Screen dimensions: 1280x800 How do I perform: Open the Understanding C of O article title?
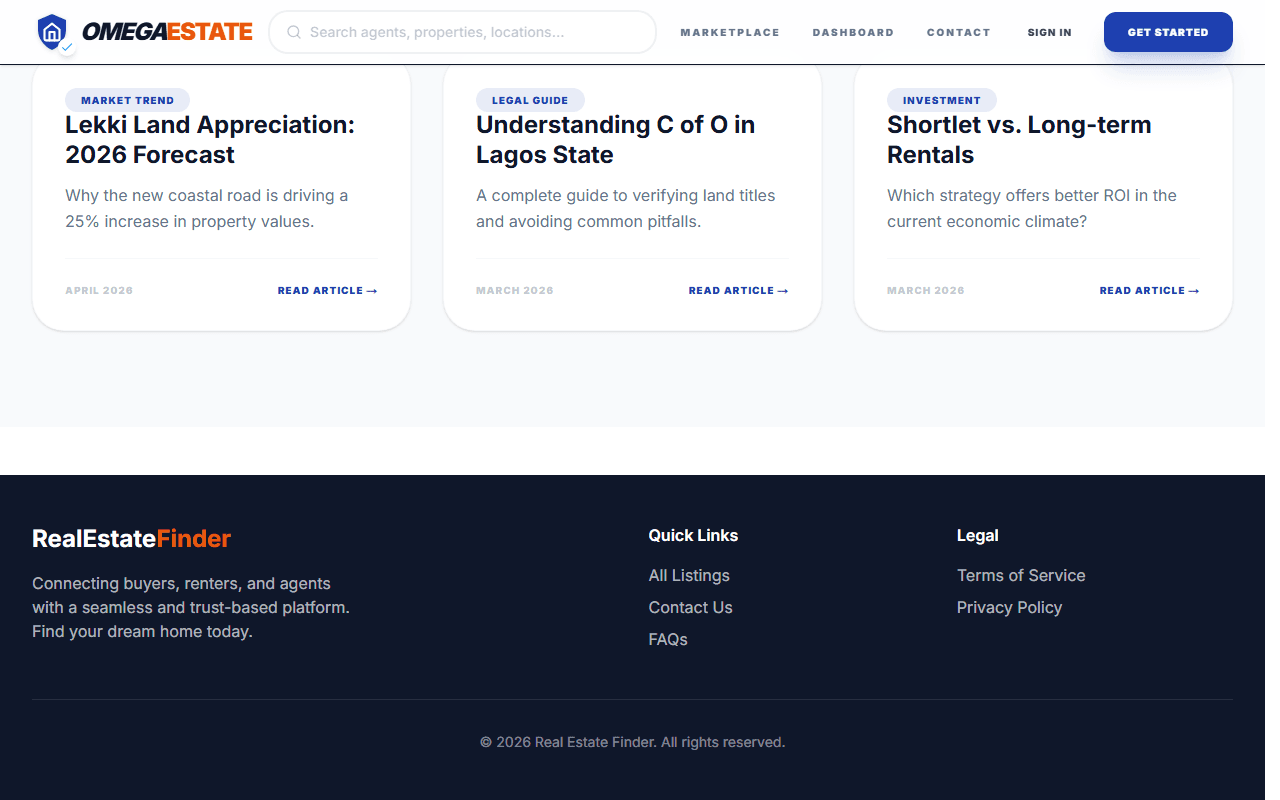[615, 140]
